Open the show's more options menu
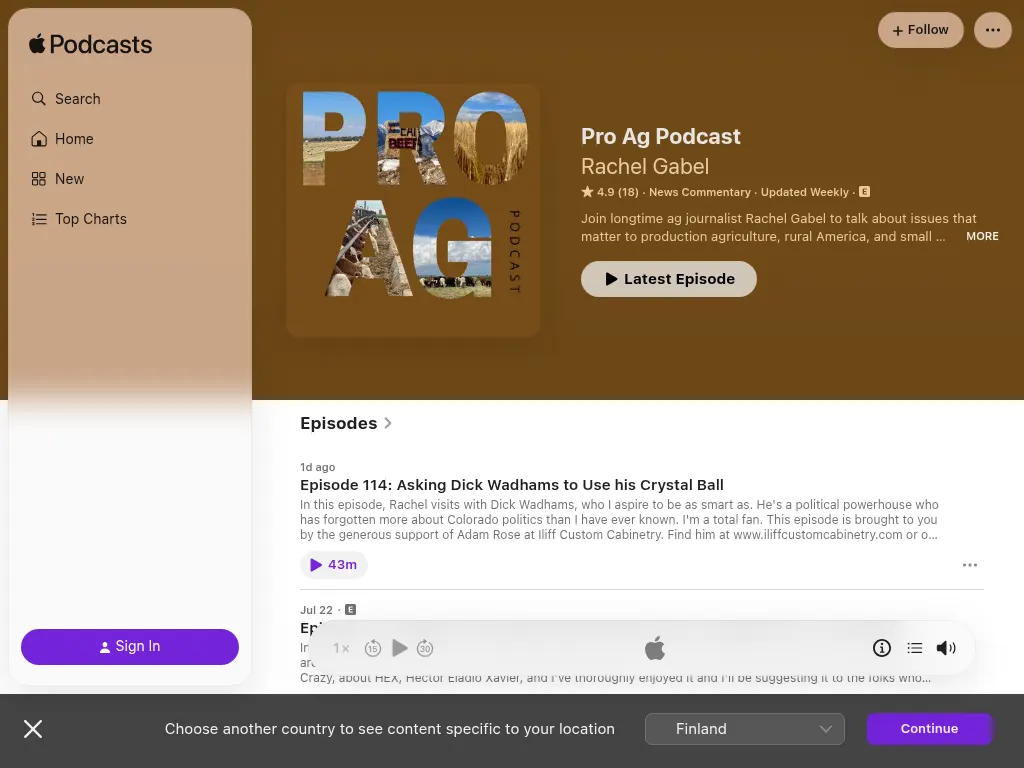 coord(993,30)
